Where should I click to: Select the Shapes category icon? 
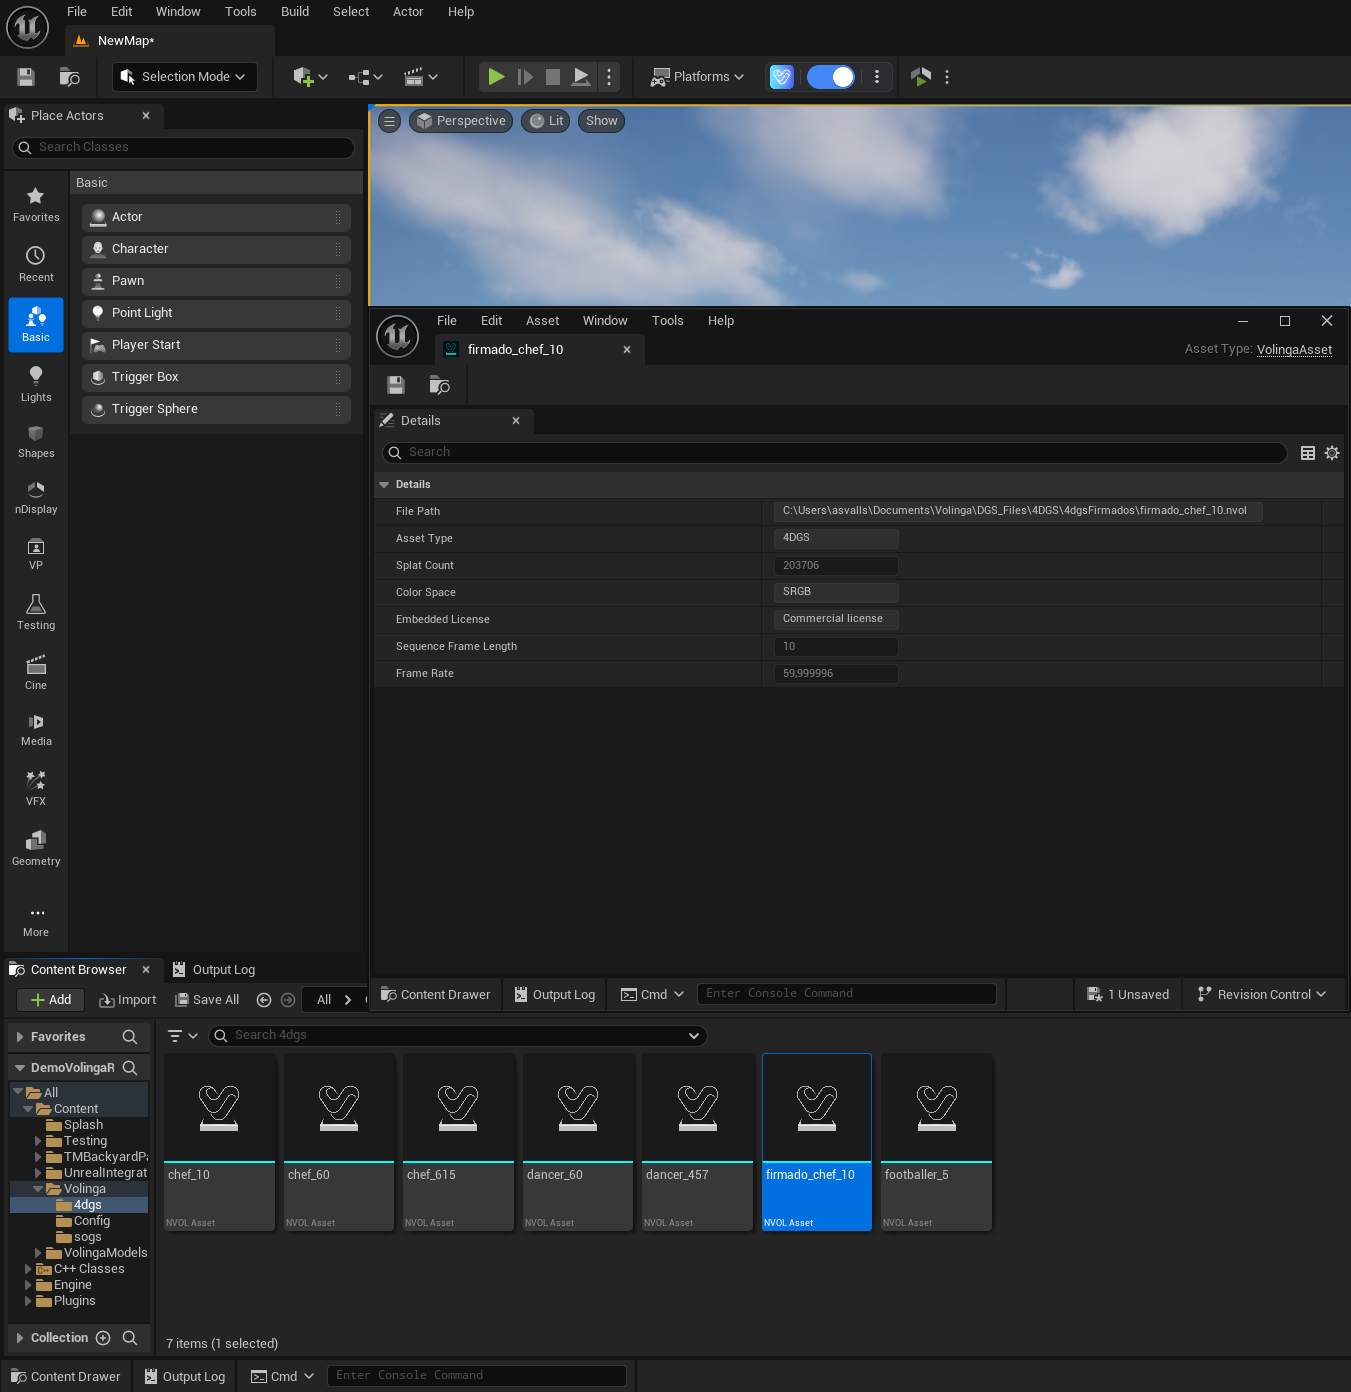point(36,441)
